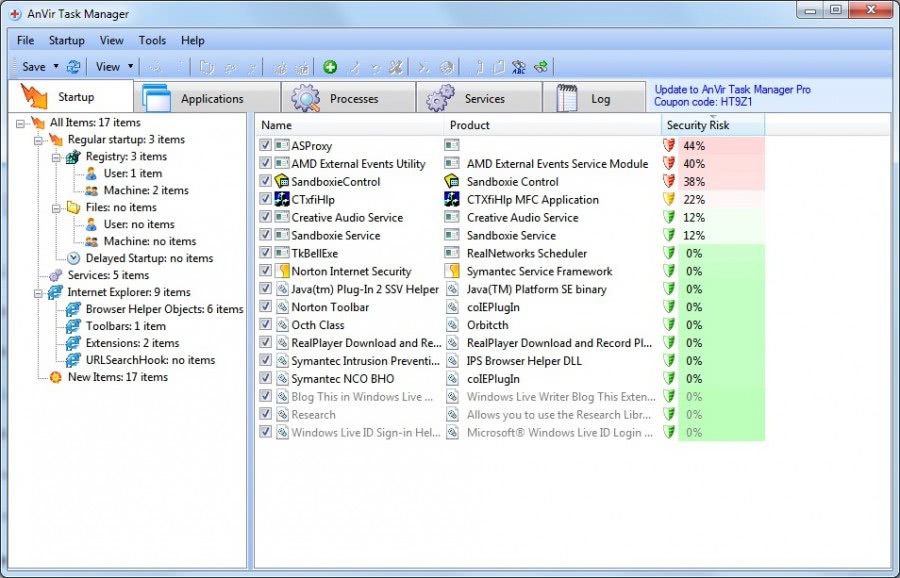Click the Refresh icon next to Save
The height and width of the screenshot is (578, 900).
73,67
